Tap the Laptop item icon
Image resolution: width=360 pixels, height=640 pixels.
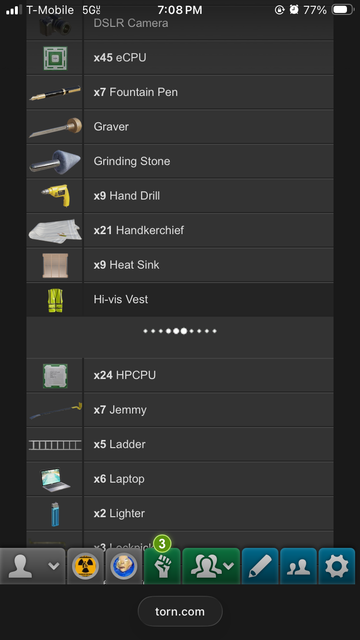point(55,479)
